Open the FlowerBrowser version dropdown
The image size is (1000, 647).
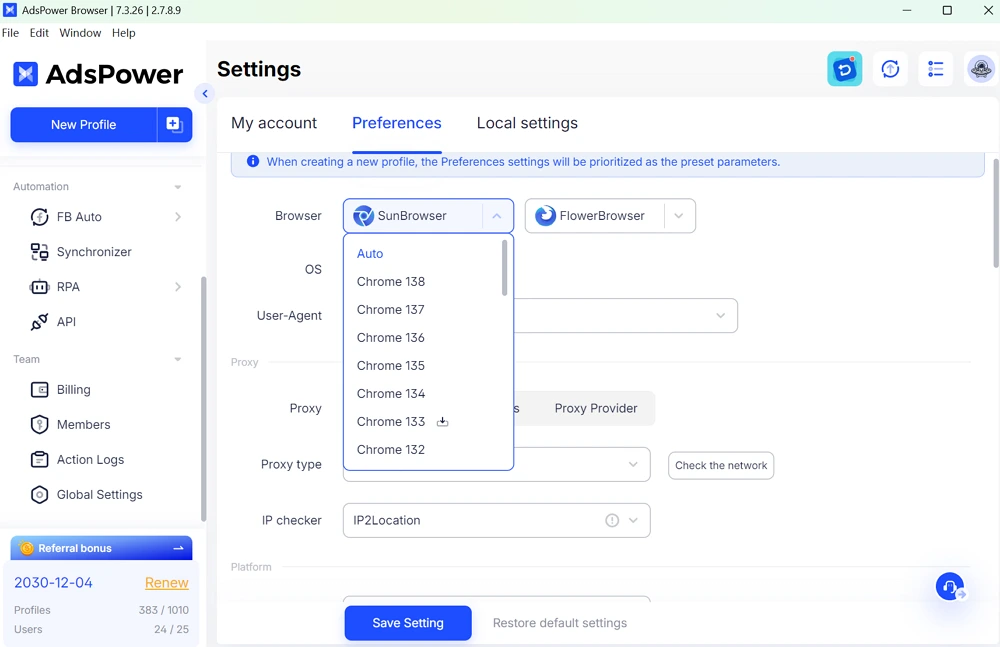click(x=679, y=216)
